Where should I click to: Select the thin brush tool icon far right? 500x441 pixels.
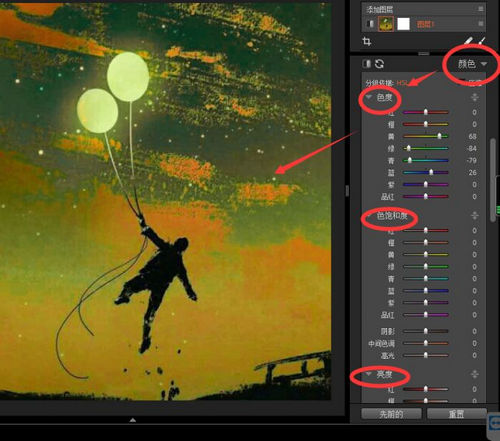[482, 41]
